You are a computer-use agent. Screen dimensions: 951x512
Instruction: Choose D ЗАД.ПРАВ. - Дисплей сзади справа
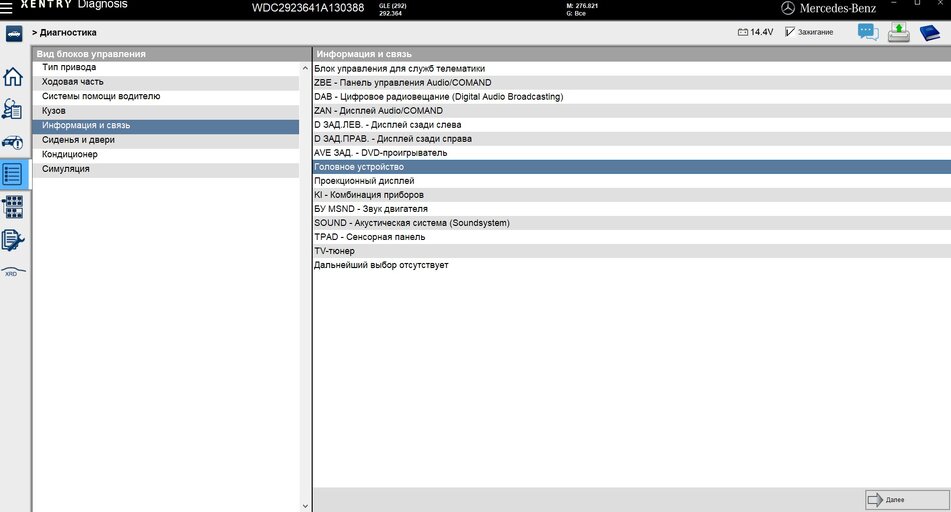[632, 138]
